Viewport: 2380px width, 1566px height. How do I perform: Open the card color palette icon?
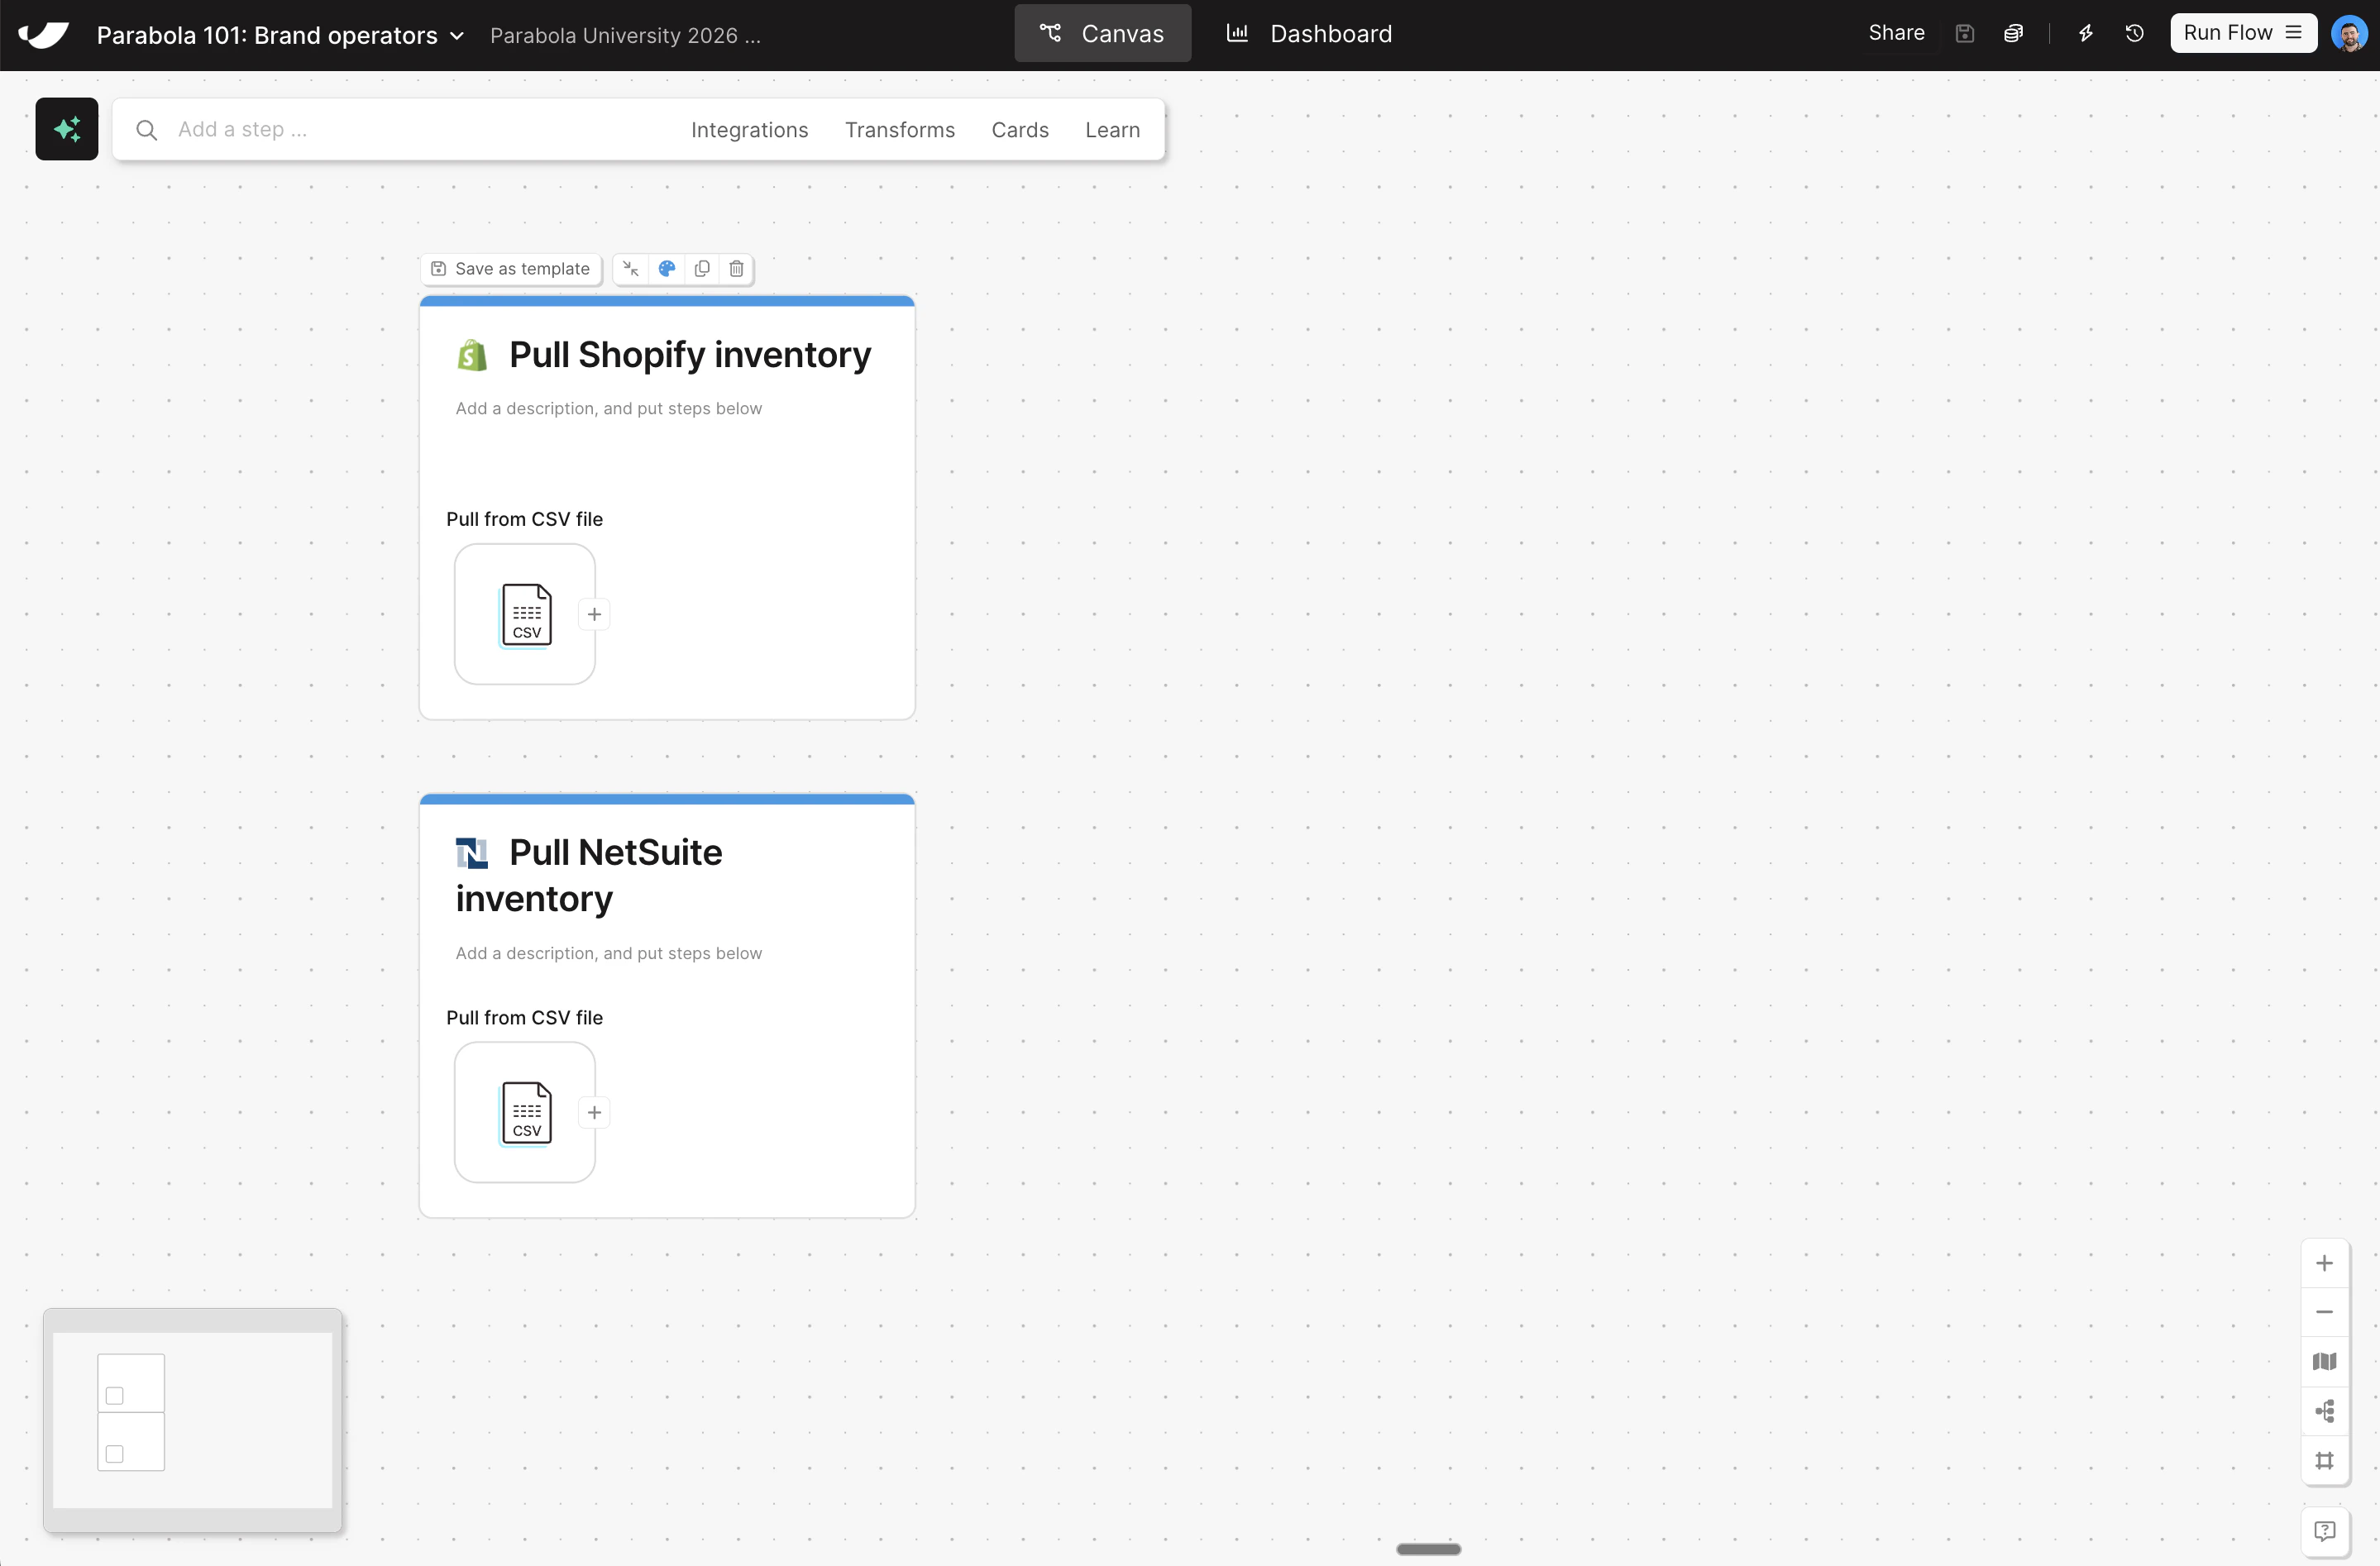(x=667, y=268)
